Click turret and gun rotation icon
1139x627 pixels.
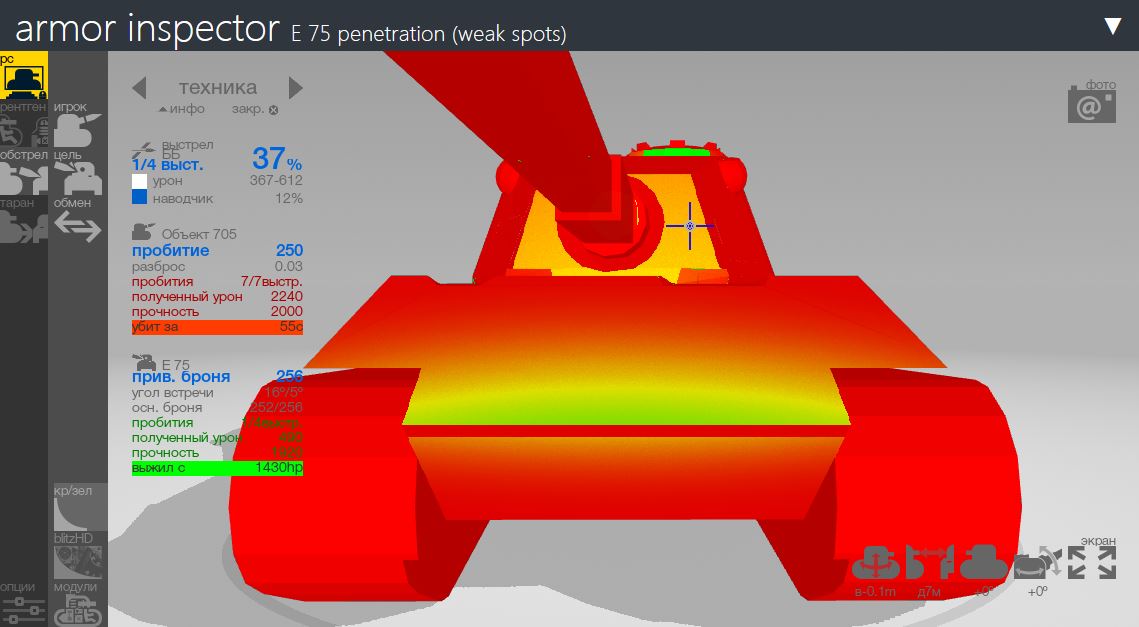coord(1037,563)
